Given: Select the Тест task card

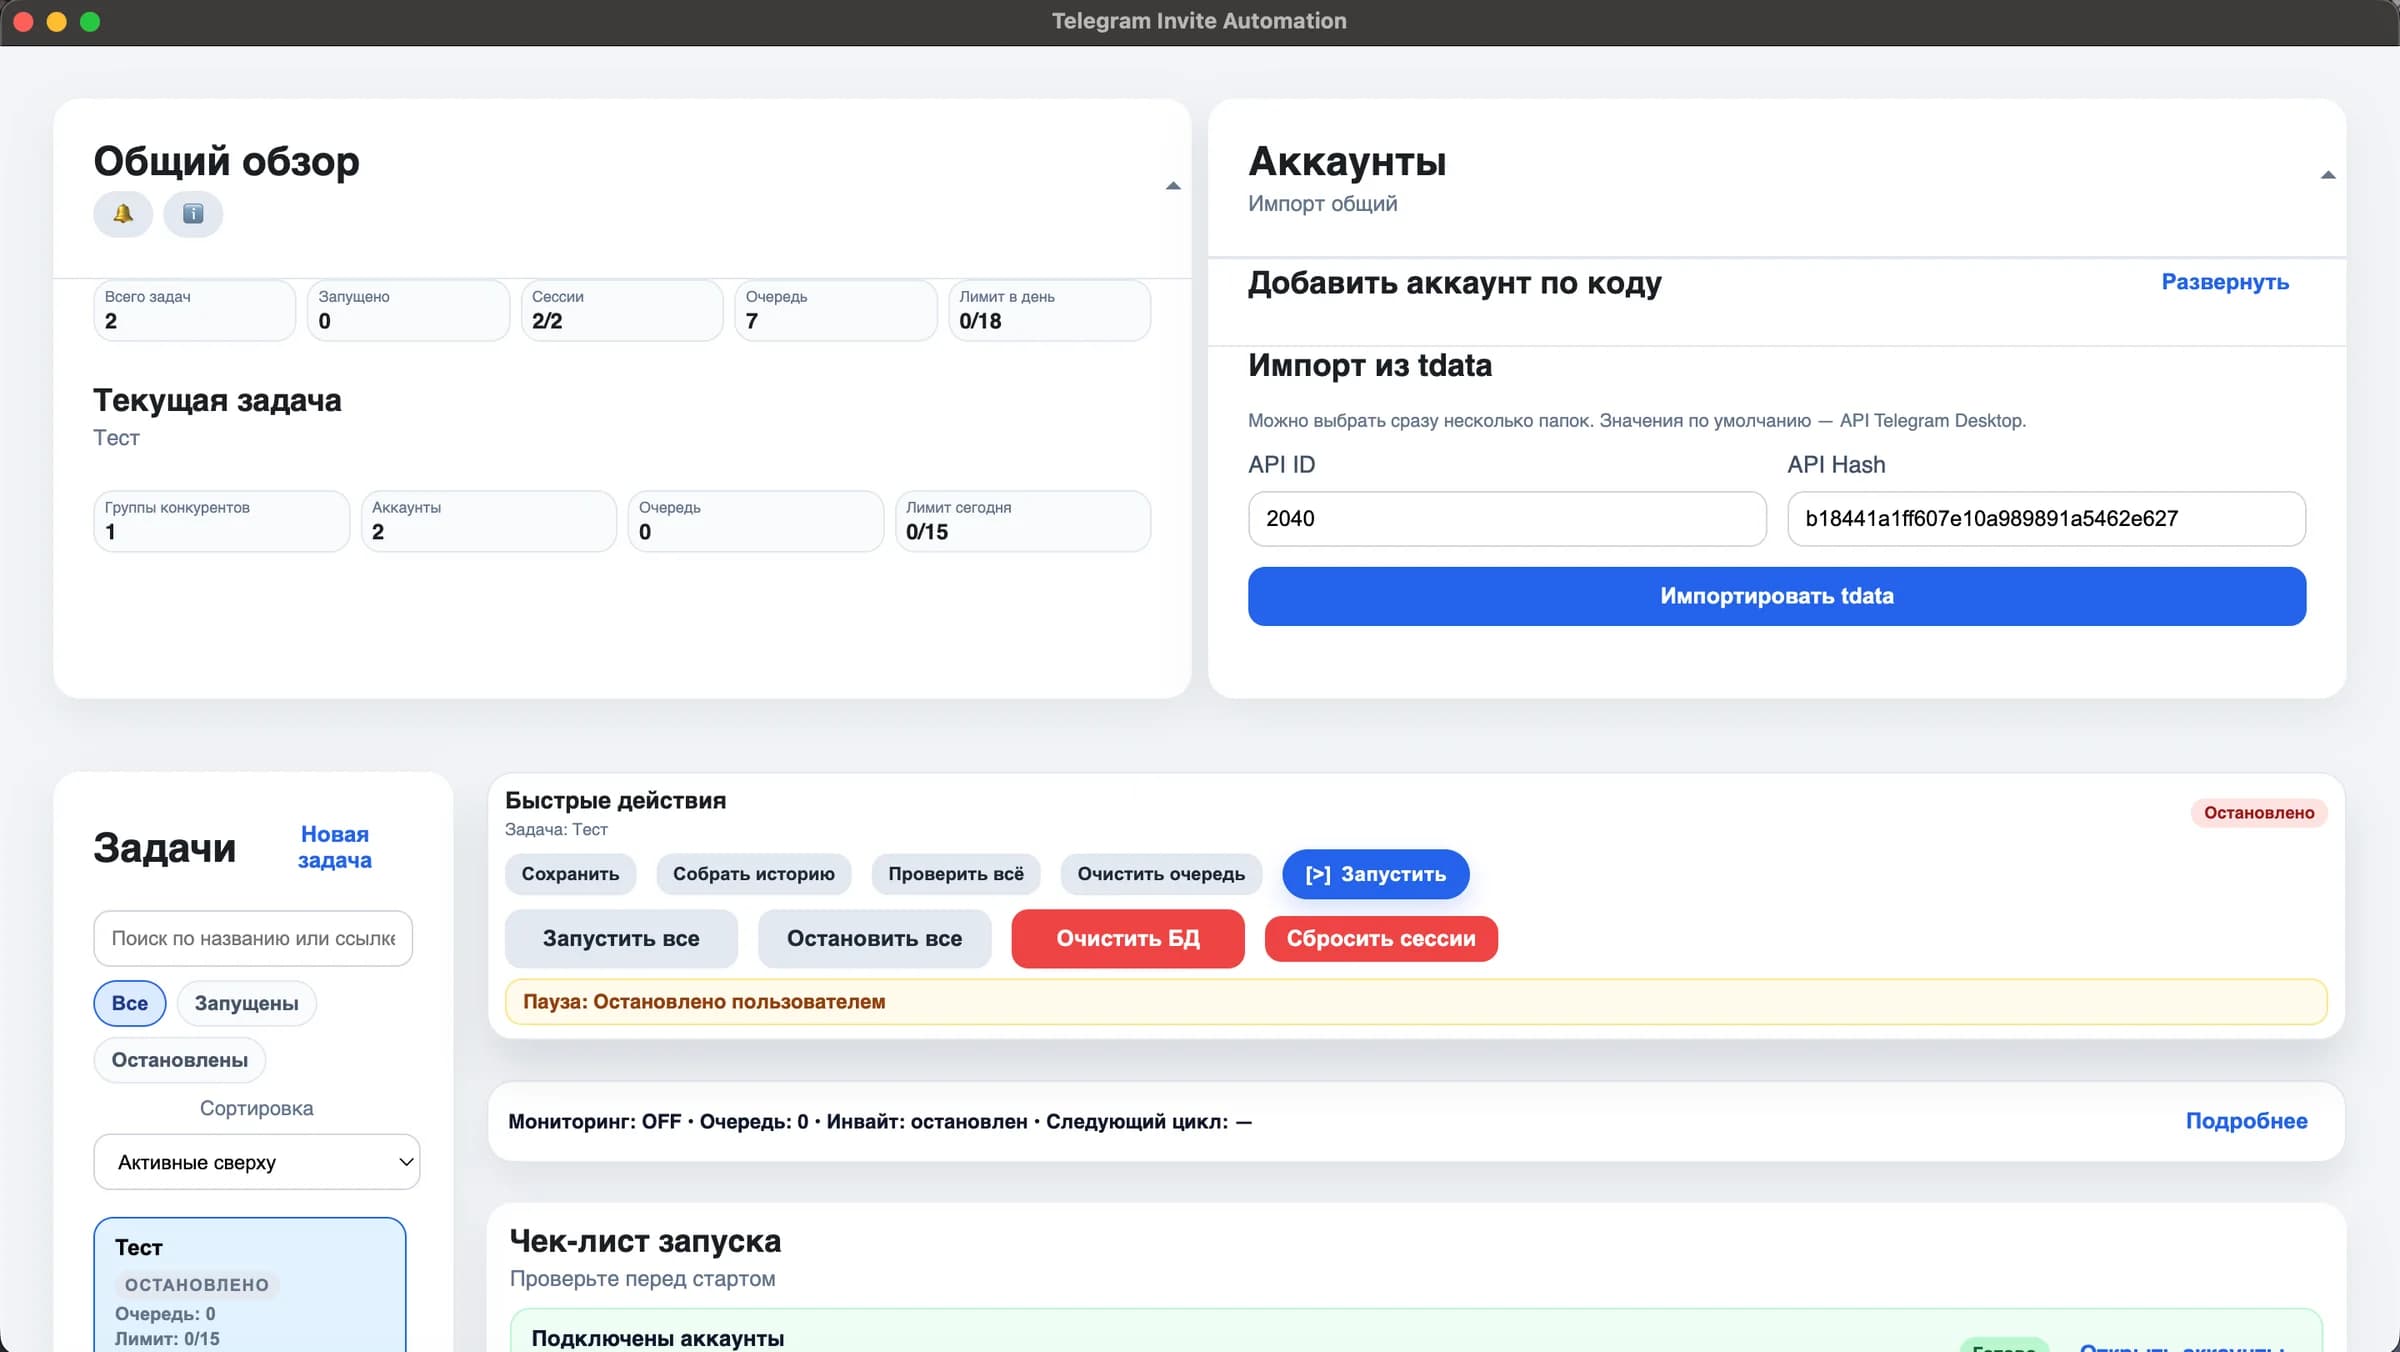Looking at the screenshot, I should 250,1285.
